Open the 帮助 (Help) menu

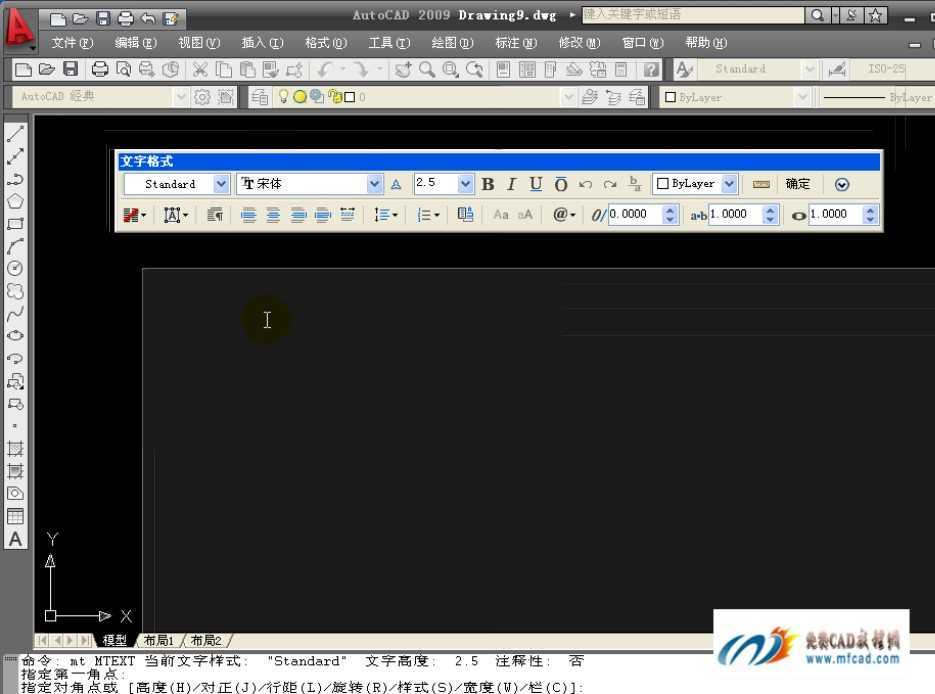coord(706,43)
